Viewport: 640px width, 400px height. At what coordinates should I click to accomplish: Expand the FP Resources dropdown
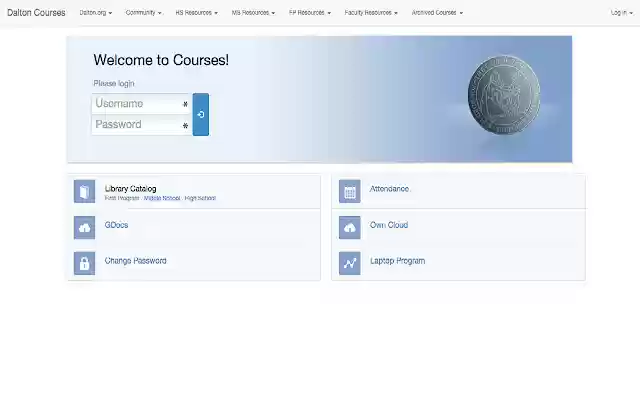point(310,13)
